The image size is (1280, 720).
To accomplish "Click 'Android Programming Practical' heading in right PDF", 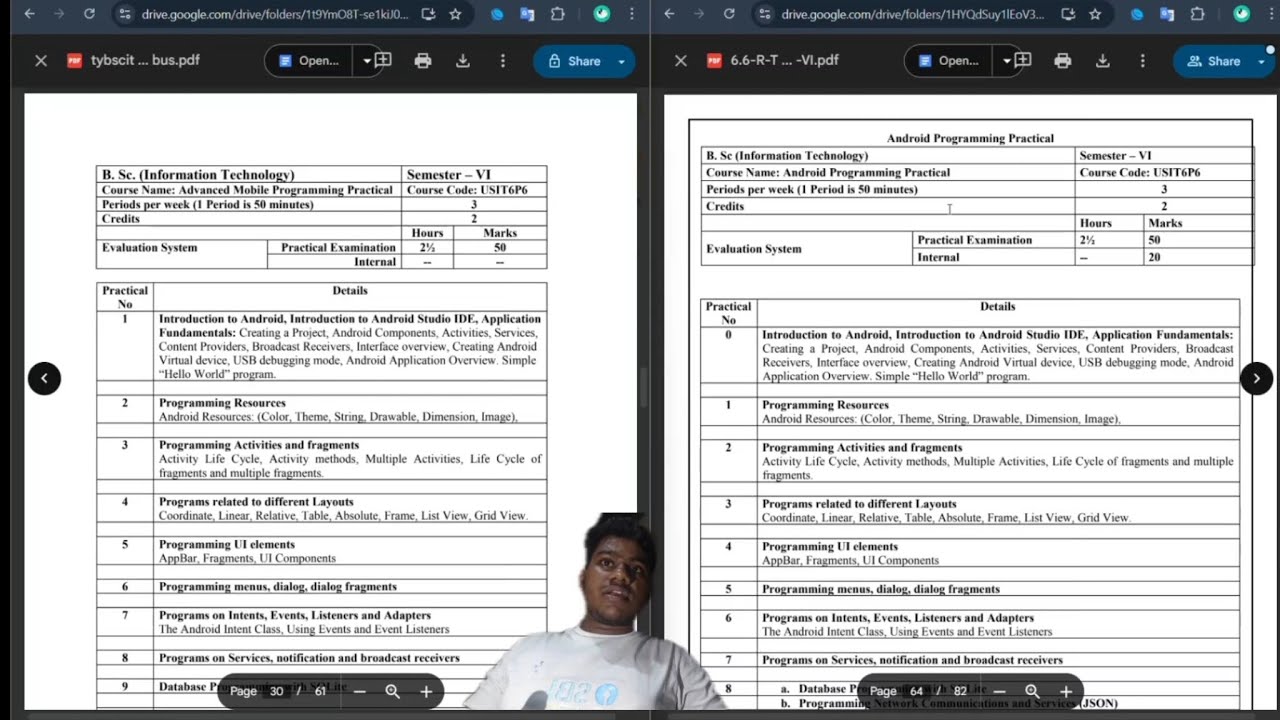I will point(970,138).
